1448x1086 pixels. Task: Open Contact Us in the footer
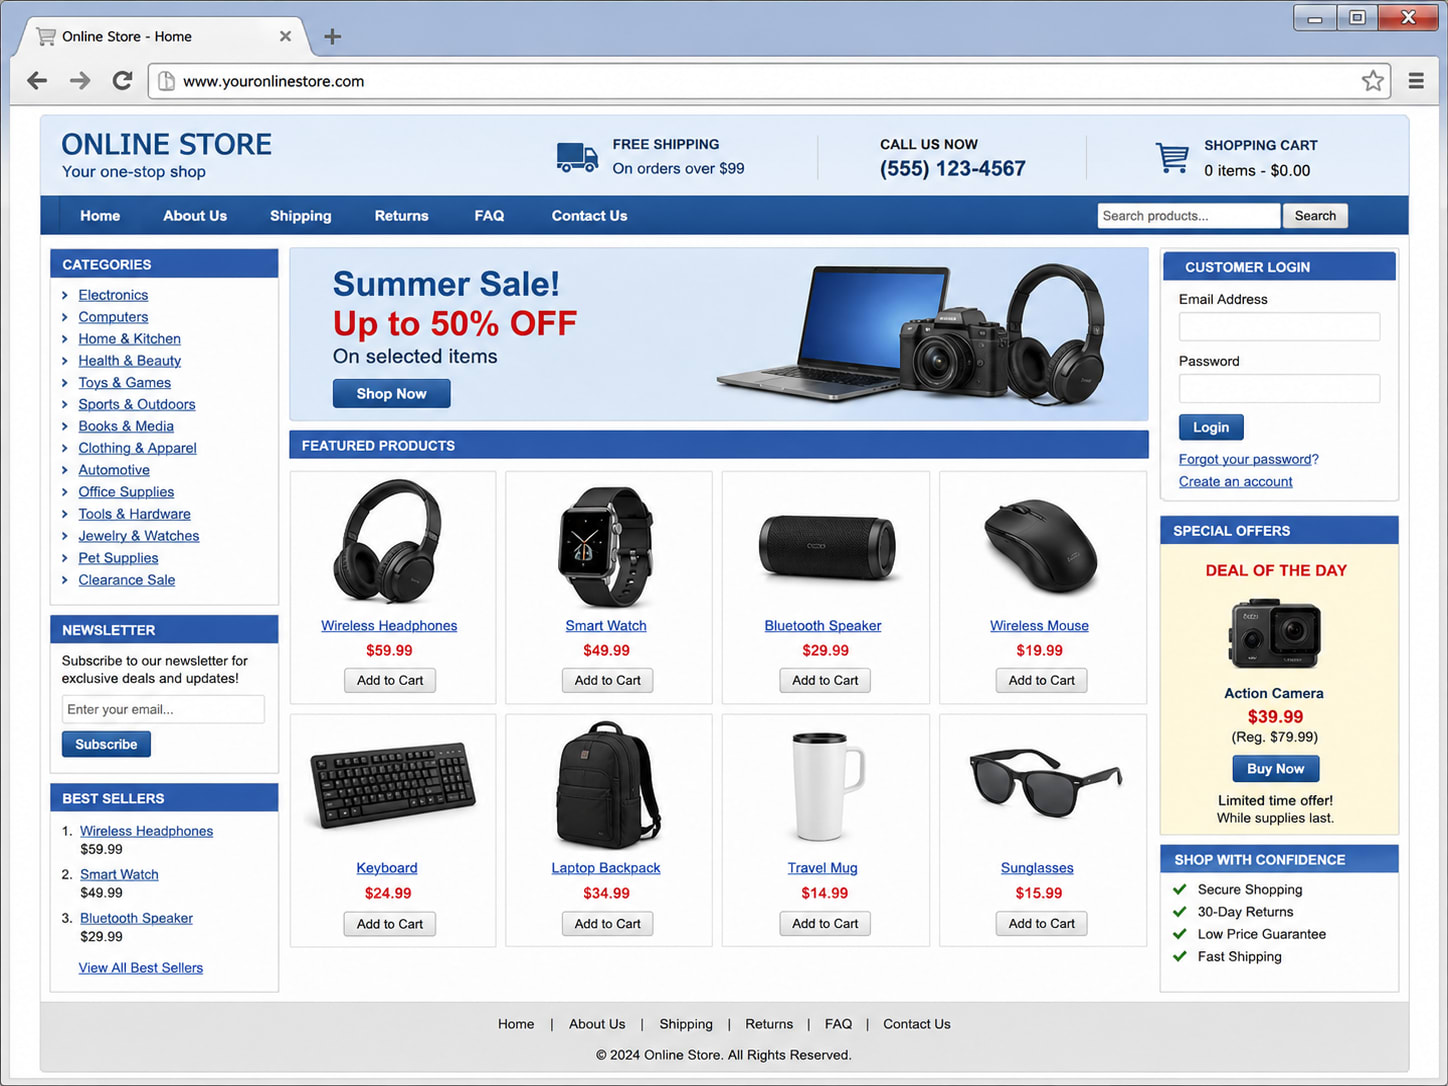coord(916,1024)
